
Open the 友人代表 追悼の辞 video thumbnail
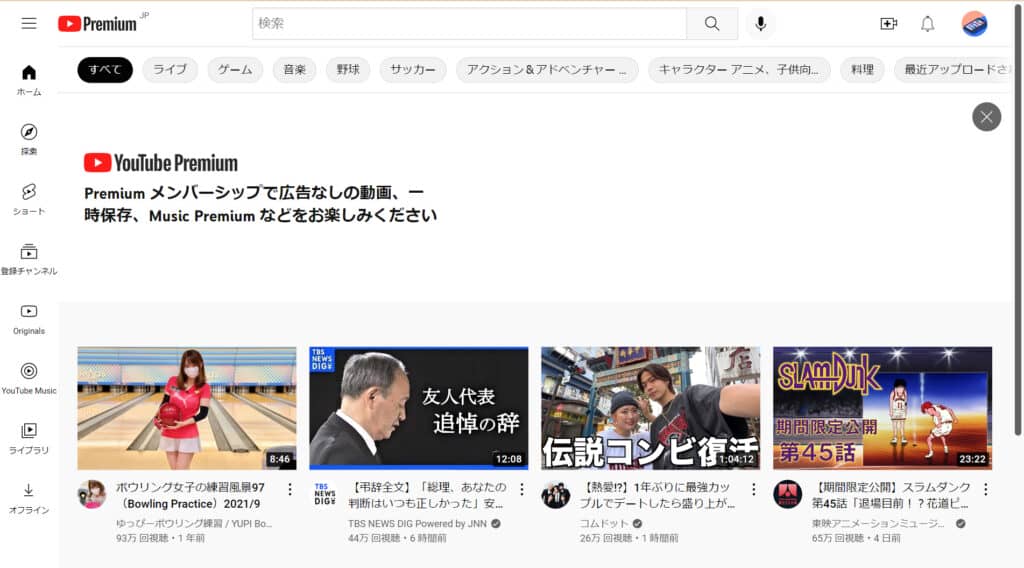tap(419, 408)
